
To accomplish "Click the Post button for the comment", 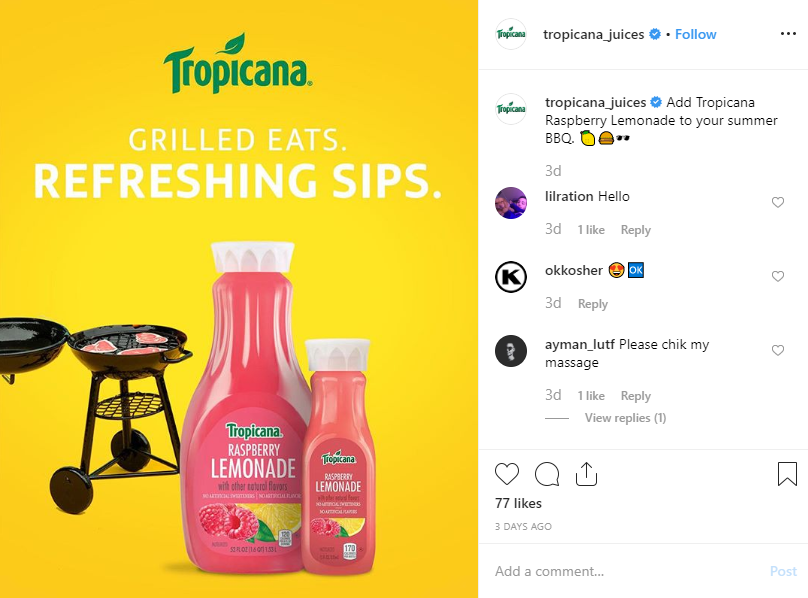I will pos(783,571).
